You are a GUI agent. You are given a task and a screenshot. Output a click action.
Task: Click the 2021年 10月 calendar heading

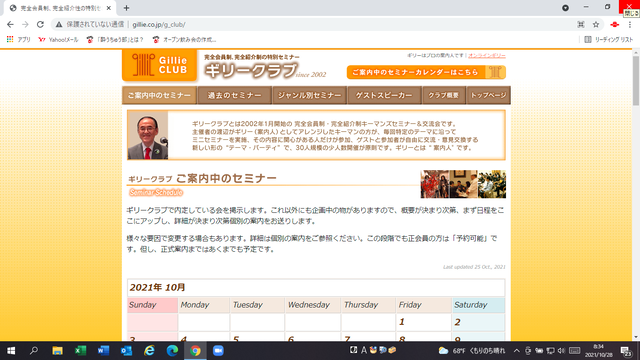(x=157, y=287)
